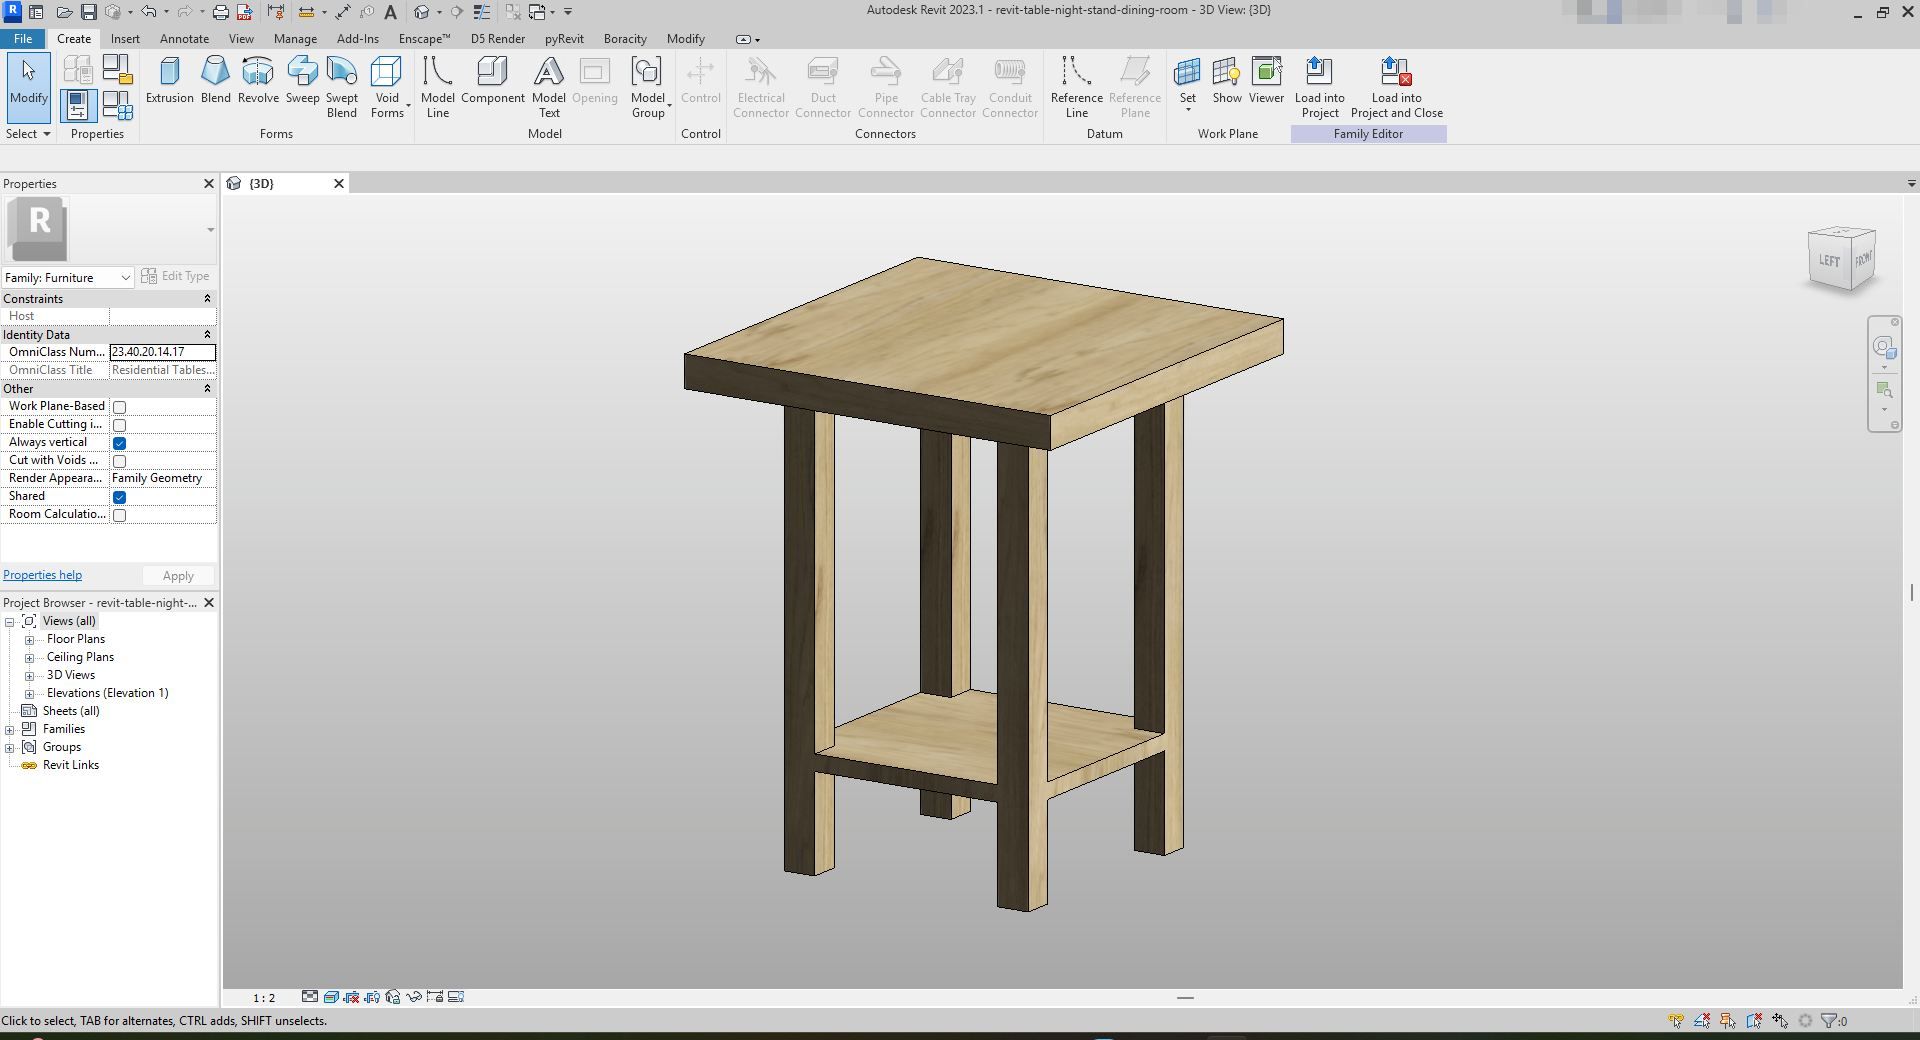This screenshot has width=1920, height=1040.
Task: Print using the printer icon
Action: tap(220, 12)
